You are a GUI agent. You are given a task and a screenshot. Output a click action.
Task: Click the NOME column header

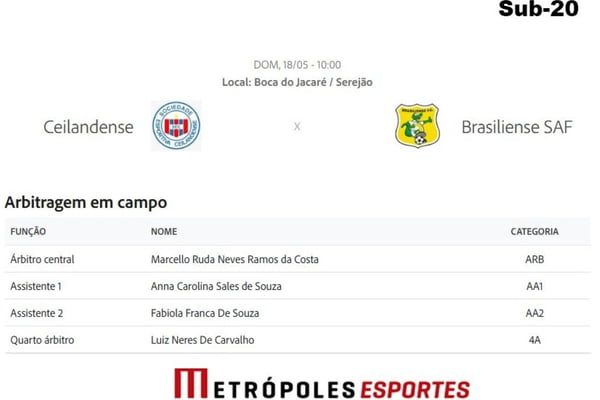point(164,232)
